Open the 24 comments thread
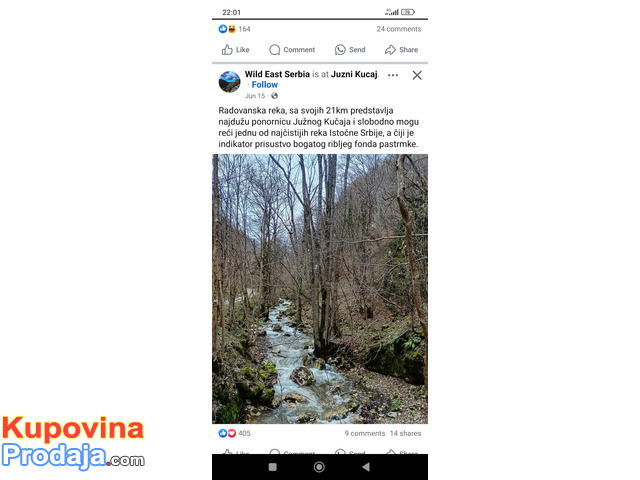This screenshot has height=480, width=640. coord(399,29)
